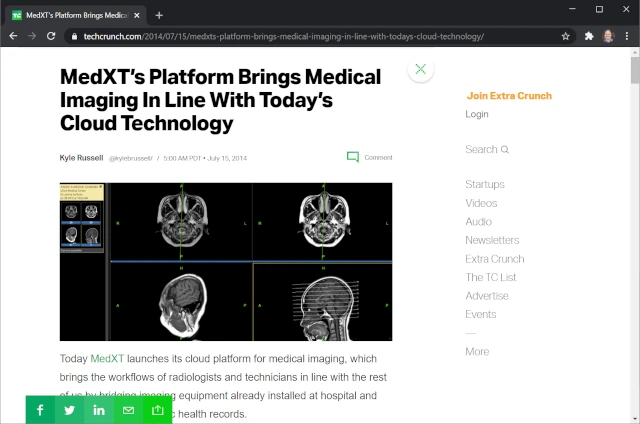Viewport: 640px width, 424px height.
Task: Expand the More menu item
Action: click(x=477, y=351)
